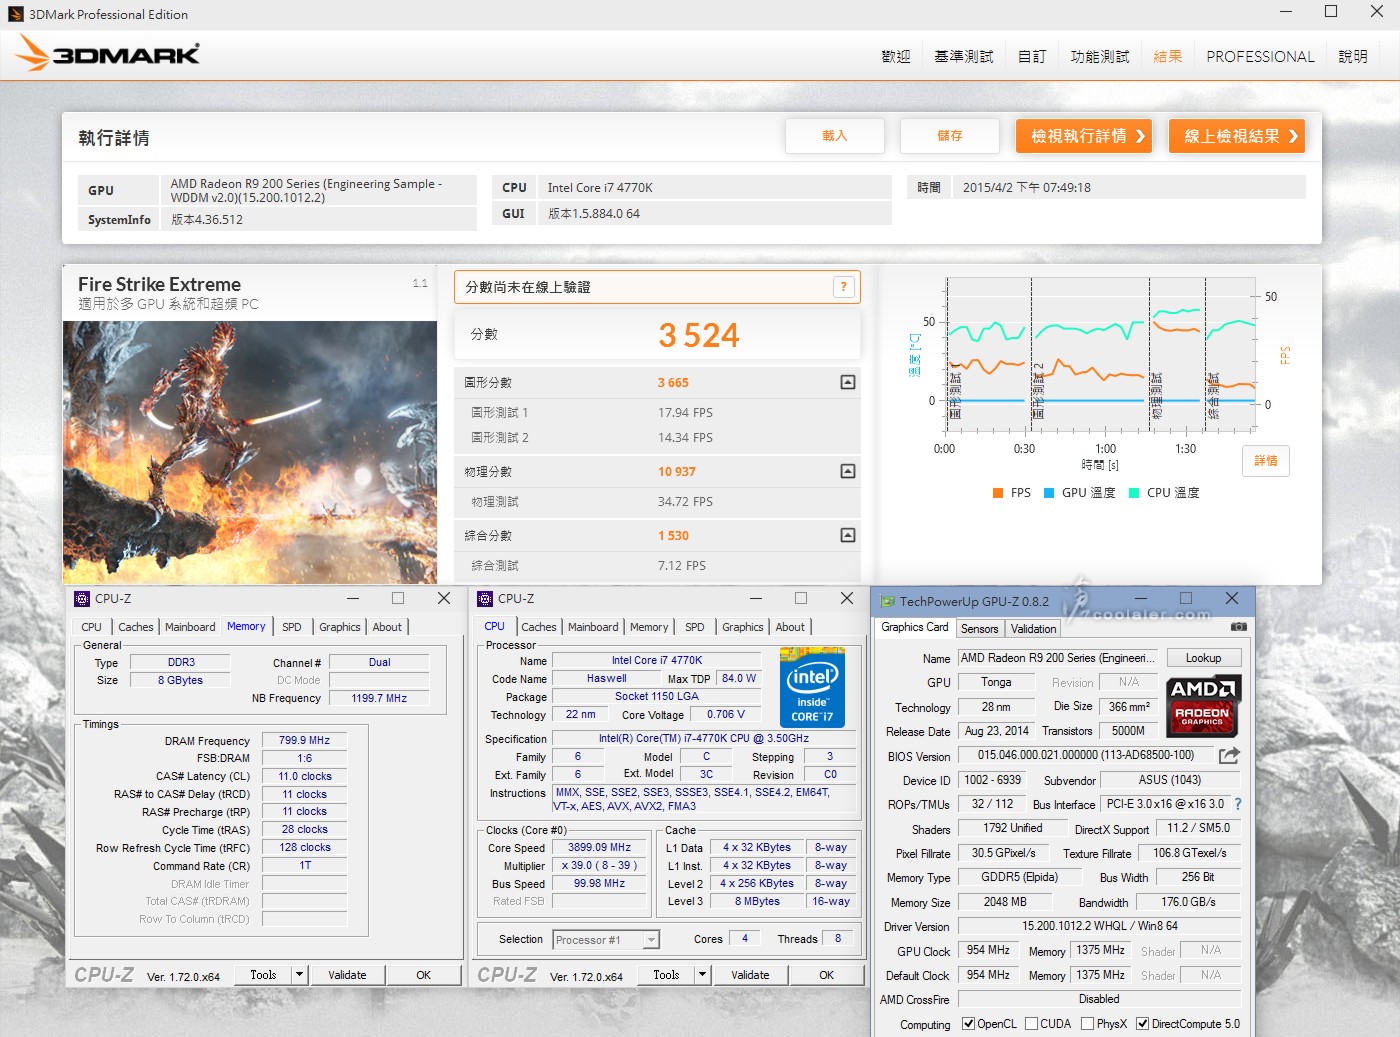Toggle the PhysX checkbox in GPU-Z

(x=1087, y=1024)
